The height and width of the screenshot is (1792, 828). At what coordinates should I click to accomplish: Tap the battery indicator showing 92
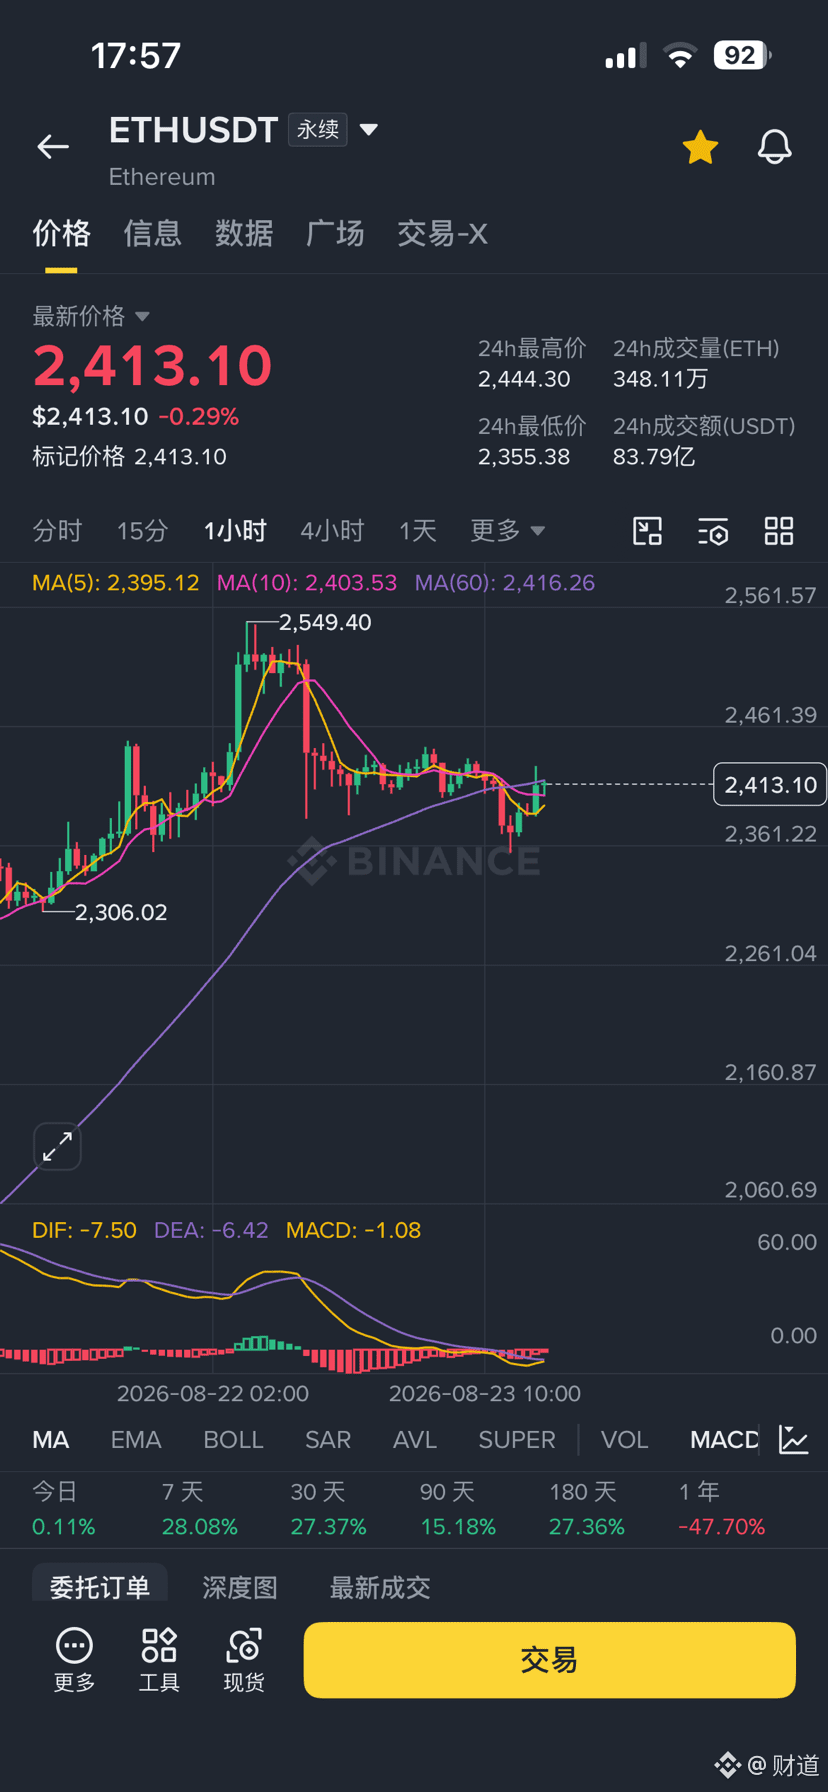point(742,55)
